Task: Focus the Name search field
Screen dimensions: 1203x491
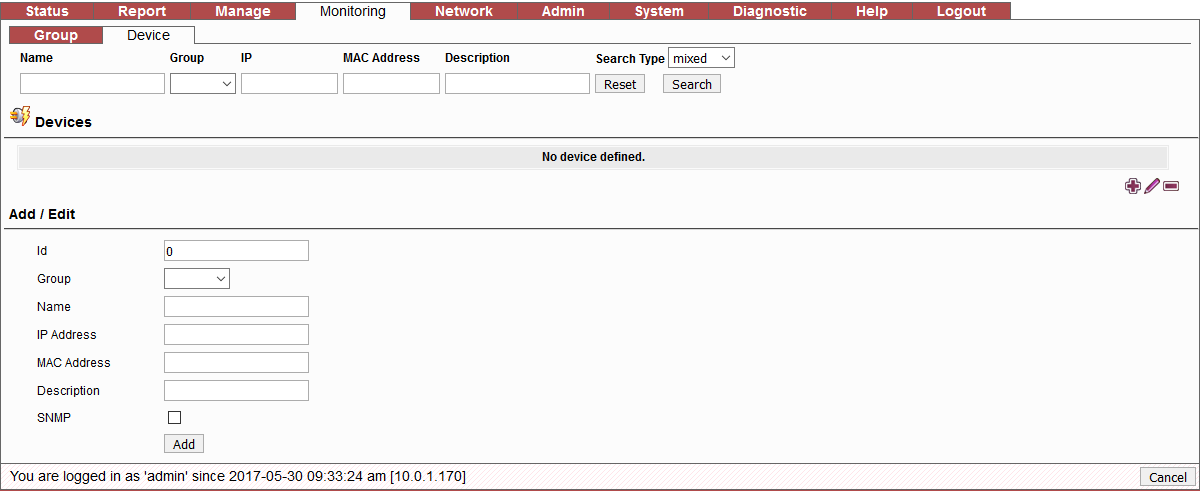Action: [92, 84]
